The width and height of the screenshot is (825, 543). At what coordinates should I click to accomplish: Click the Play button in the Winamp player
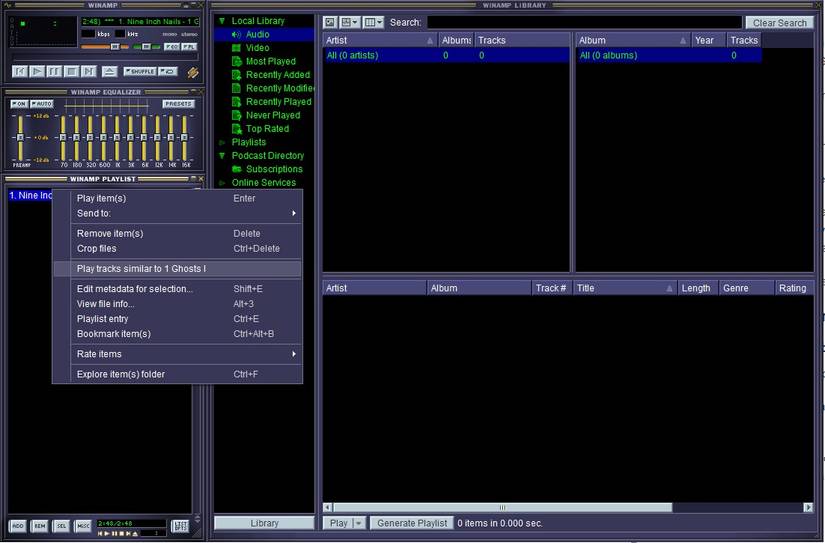[37, 72]
